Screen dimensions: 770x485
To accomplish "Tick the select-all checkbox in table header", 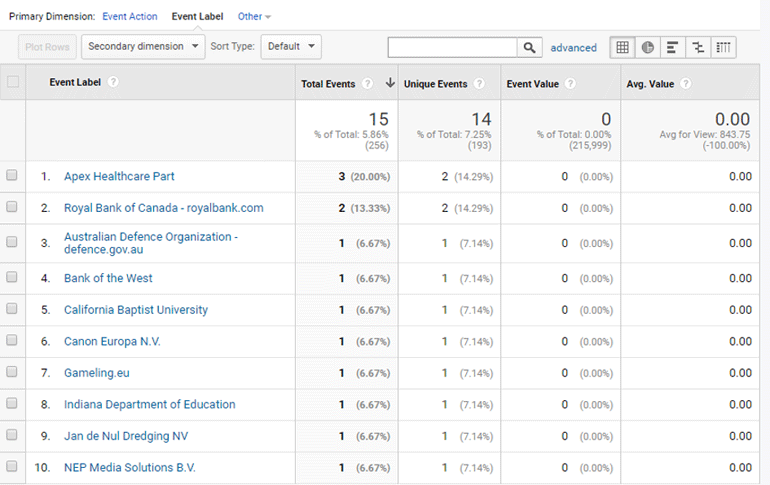I will click(13, 81).
